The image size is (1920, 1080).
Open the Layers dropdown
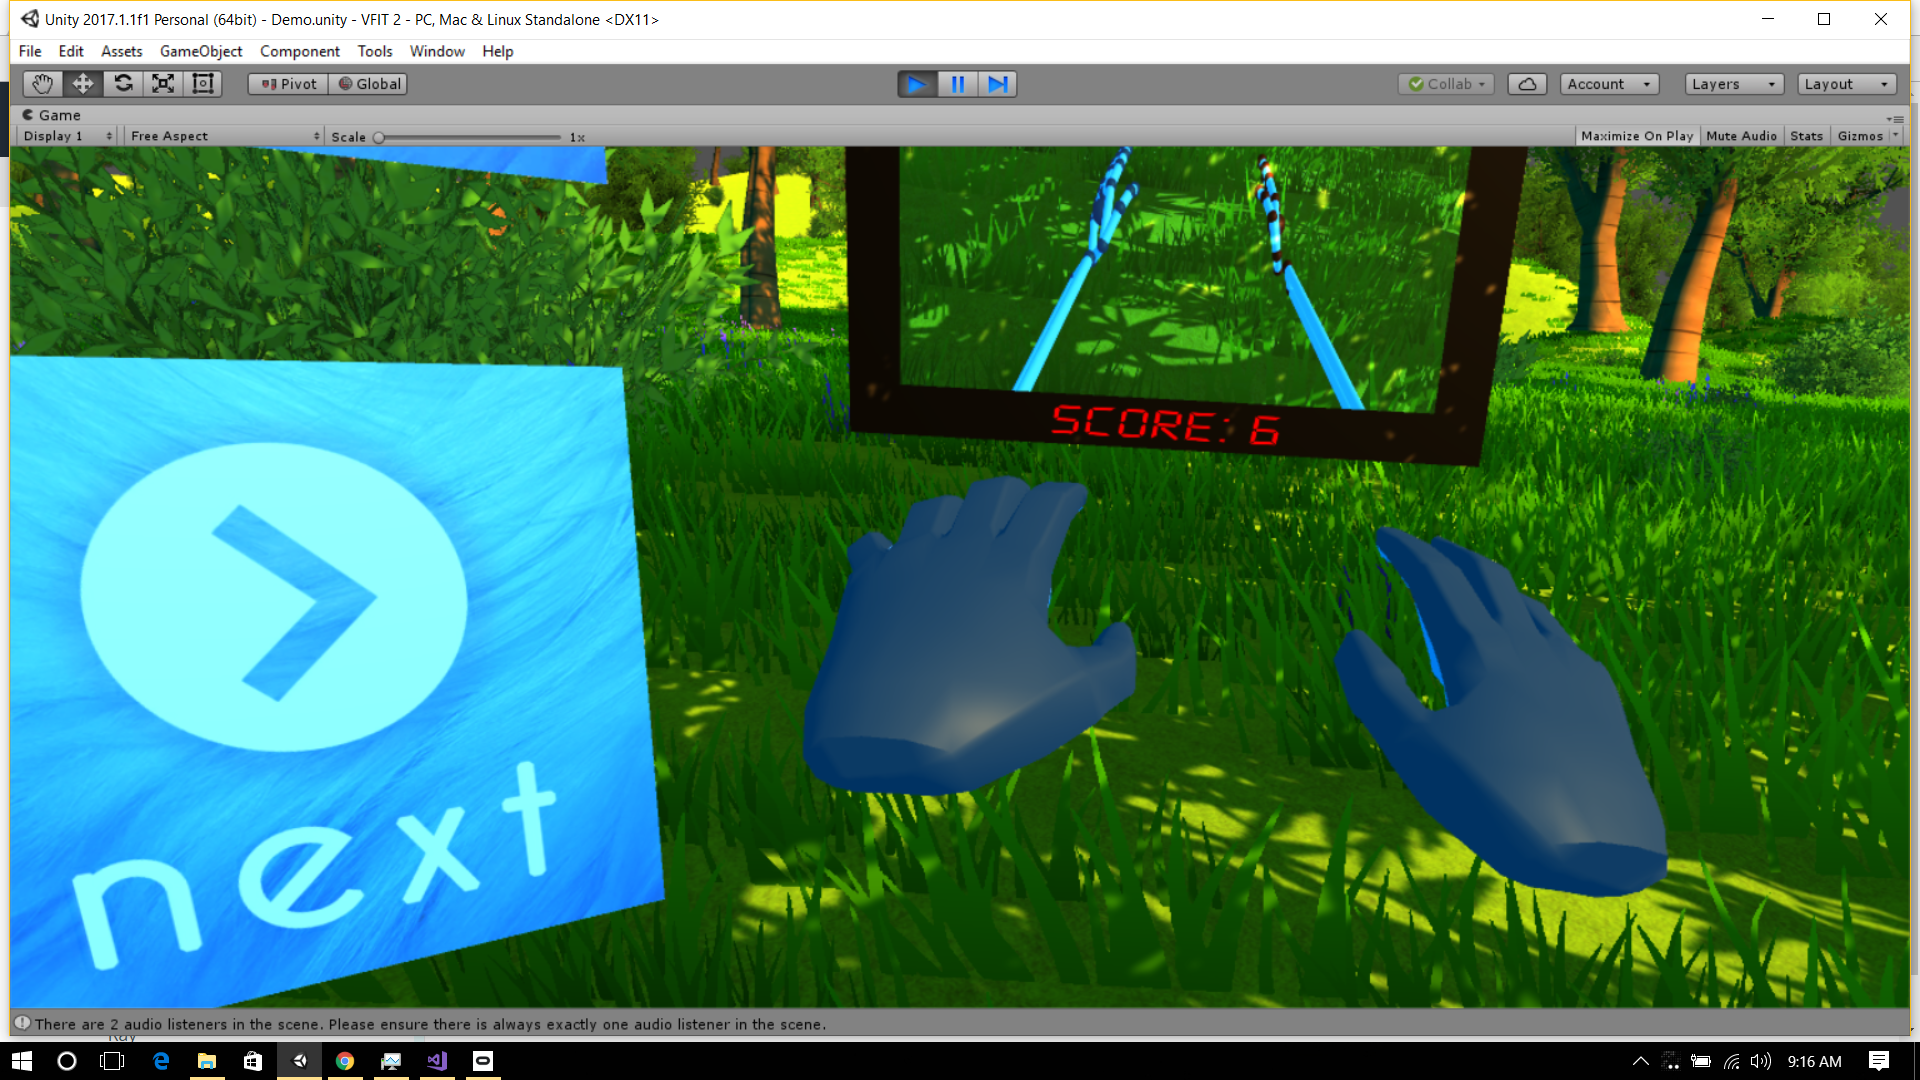pyautogui.click(x=1733, y=84)
